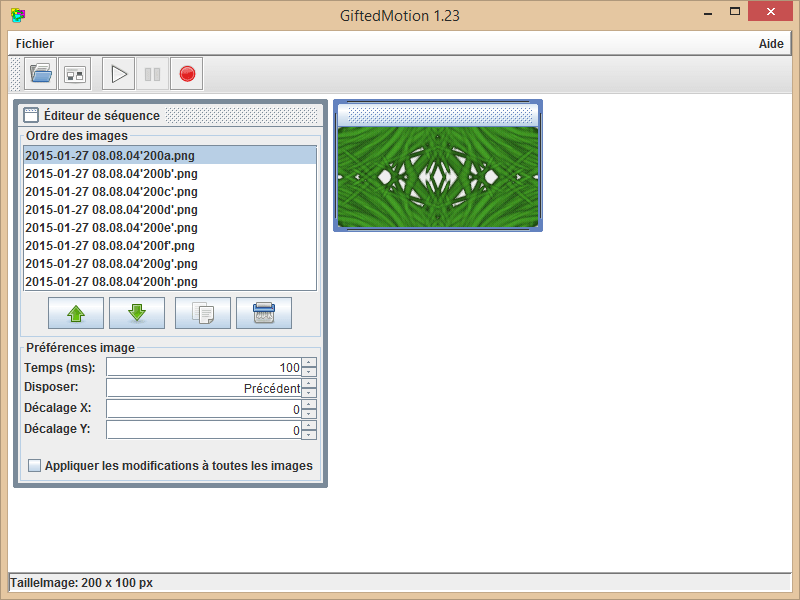Select the 200h'.png frame entry

tap(111, 282)
